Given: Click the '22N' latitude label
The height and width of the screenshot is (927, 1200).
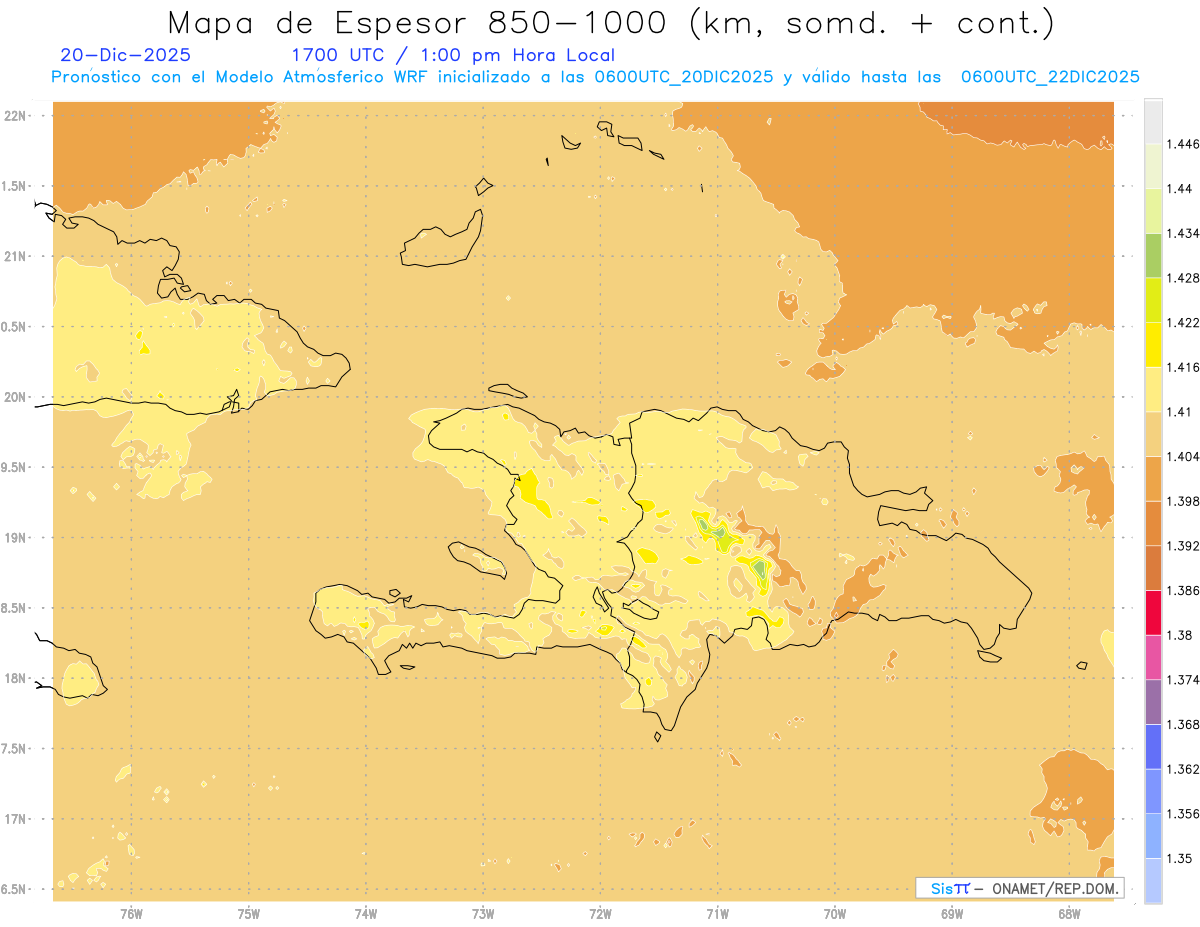Looking at the screenshot, I should 17,116.
